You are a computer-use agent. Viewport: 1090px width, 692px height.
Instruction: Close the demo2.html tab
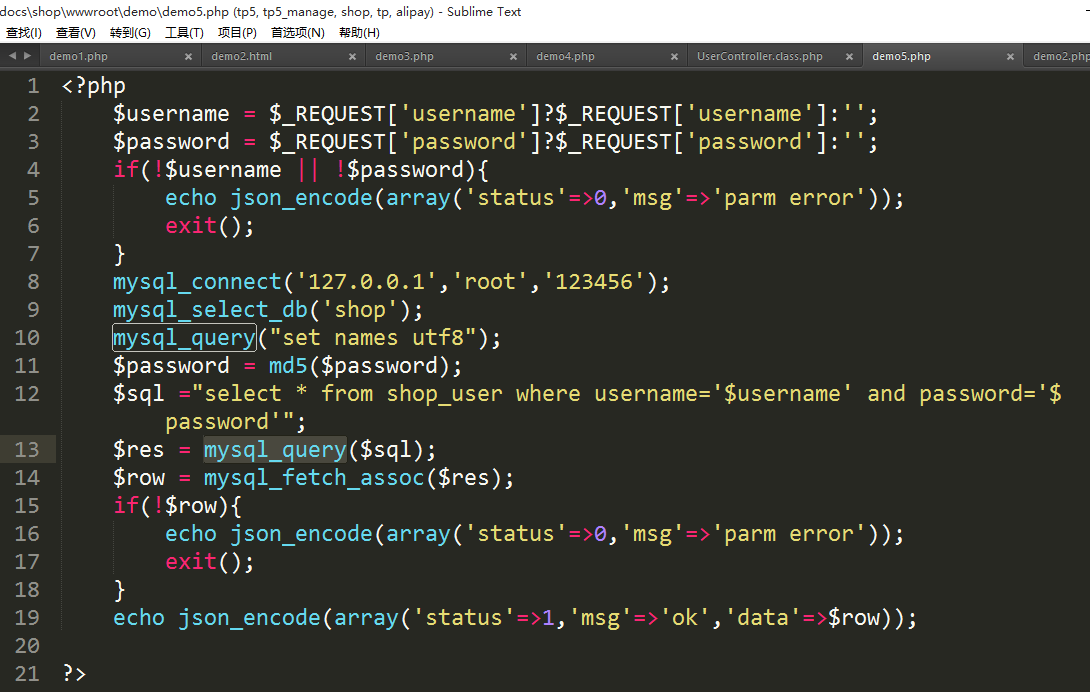coord(351,57)
